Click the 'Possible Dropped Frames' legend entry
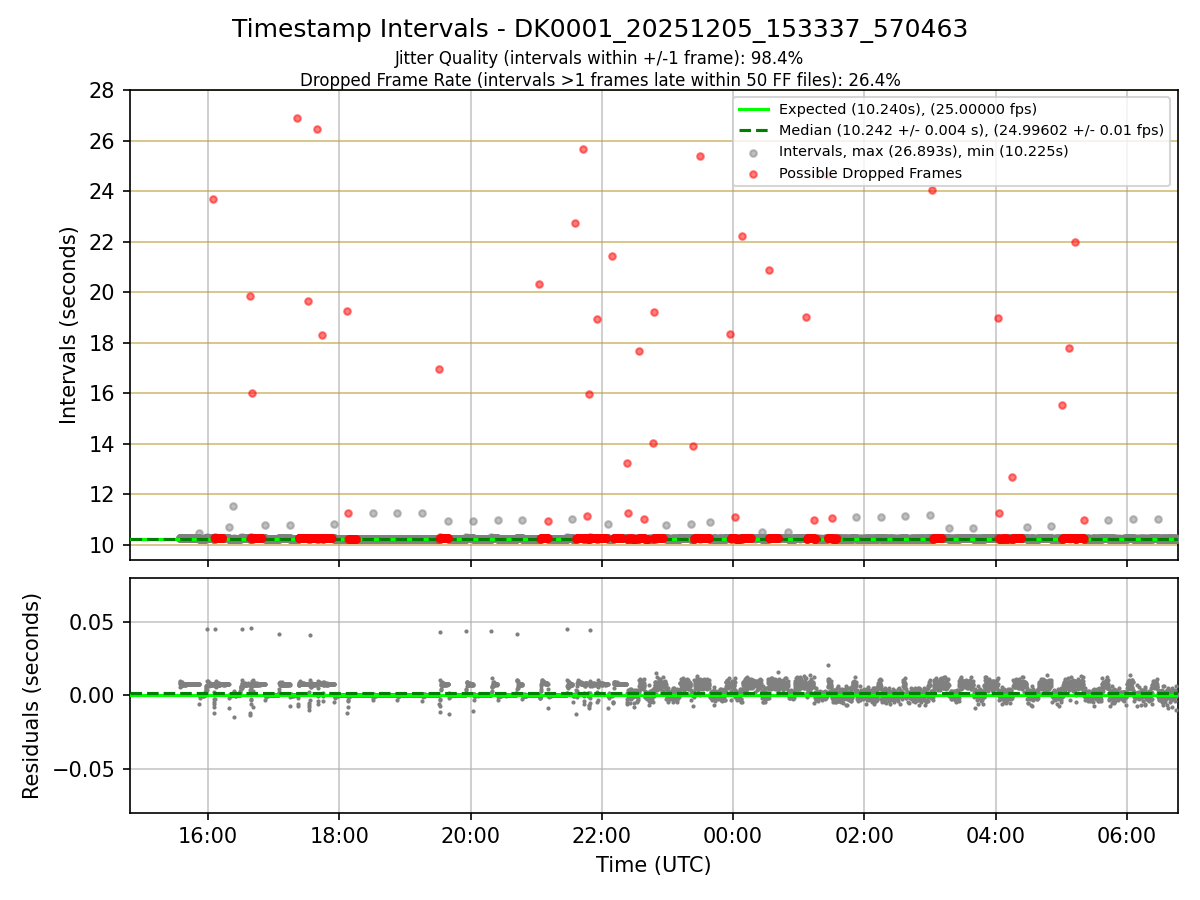The image size is (1200, 900). click(x=870, y=173)
